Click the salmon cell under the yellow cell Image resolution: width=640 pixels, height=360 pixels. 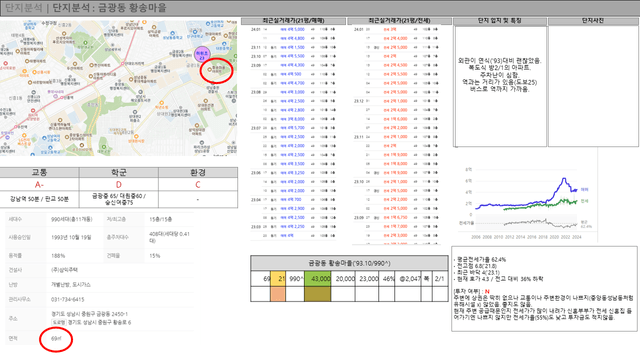278,294
